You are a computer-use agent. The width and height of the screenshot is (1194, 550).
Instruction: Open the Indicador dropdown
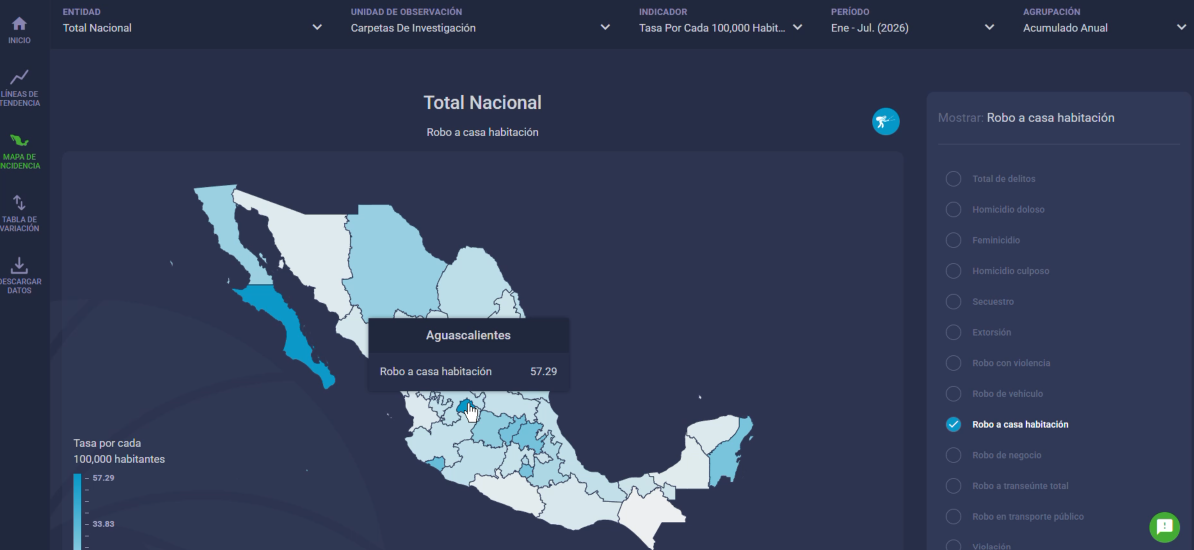coord(720,27)
